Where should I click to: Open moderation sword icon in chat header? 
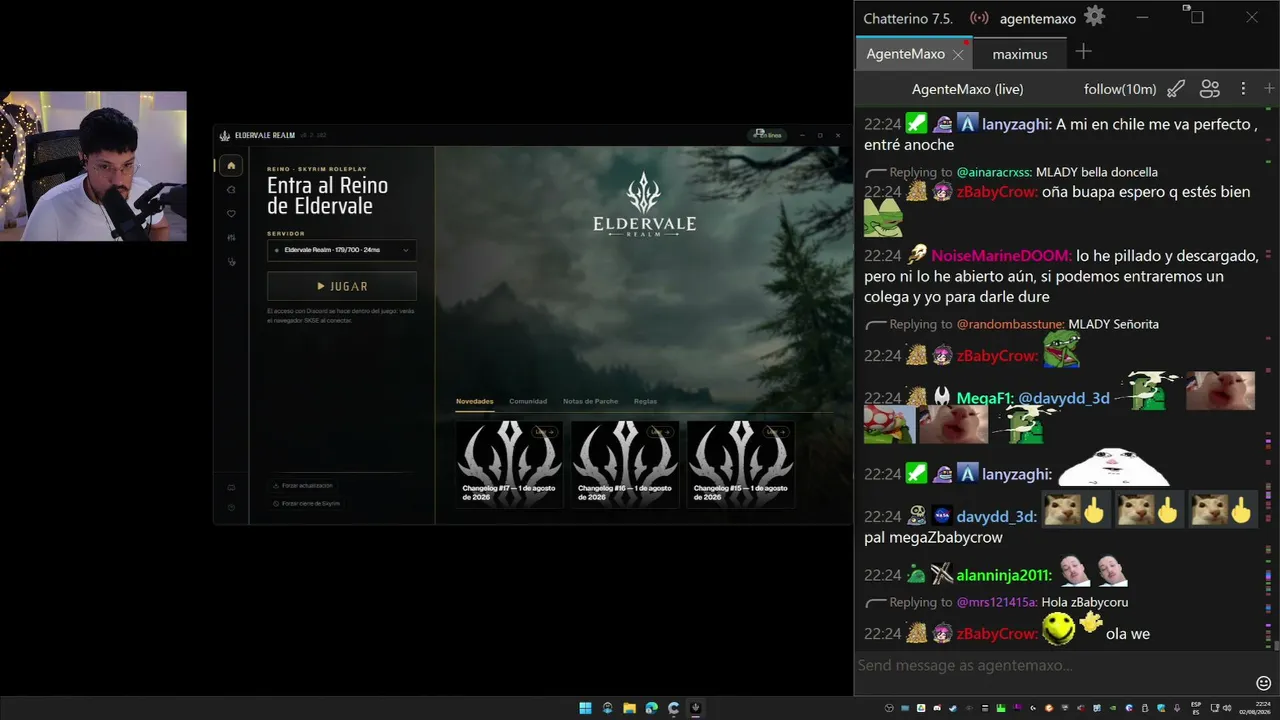point(1176,89)
